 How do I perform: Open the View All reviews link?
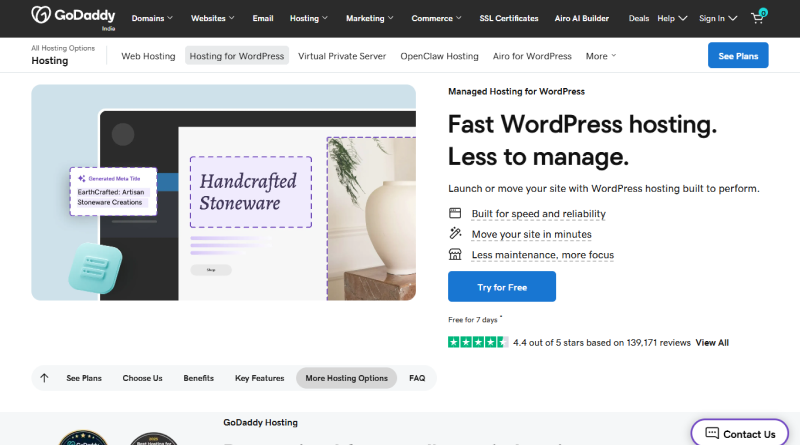tap(712, 343)
